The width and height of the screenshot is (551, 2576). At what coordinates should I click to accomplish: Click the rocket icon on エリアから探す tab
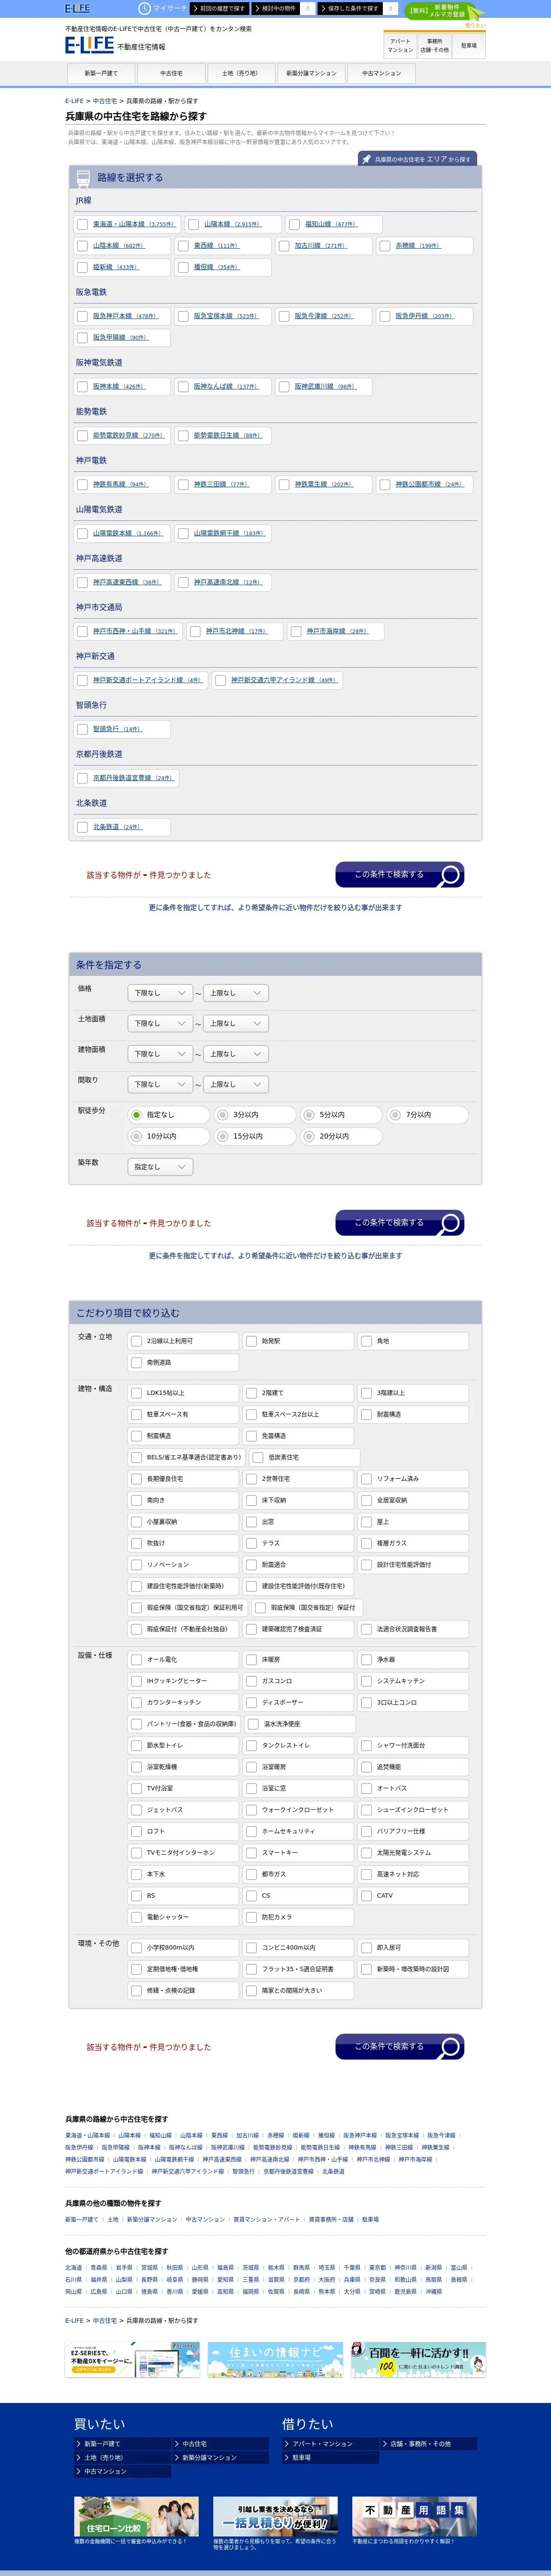coord(367,159)
